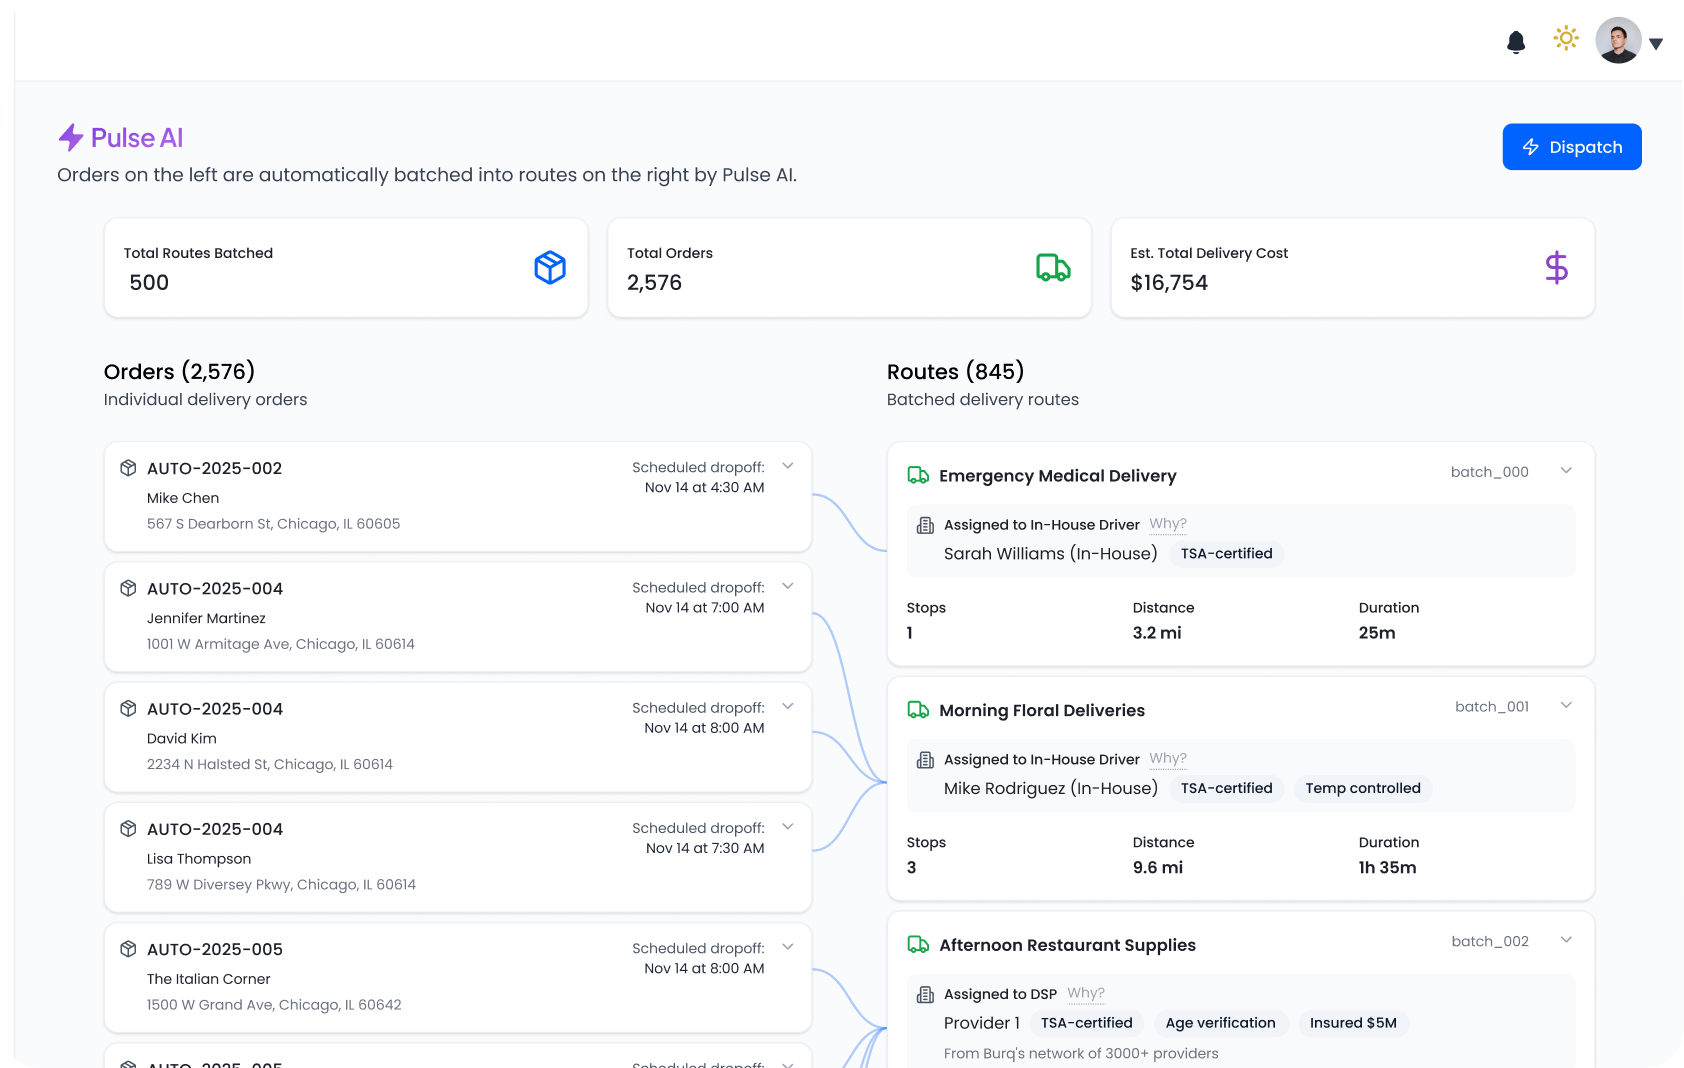
Task: Click the building icon by Sarah Williams' assignment
Action: point(926,525)
